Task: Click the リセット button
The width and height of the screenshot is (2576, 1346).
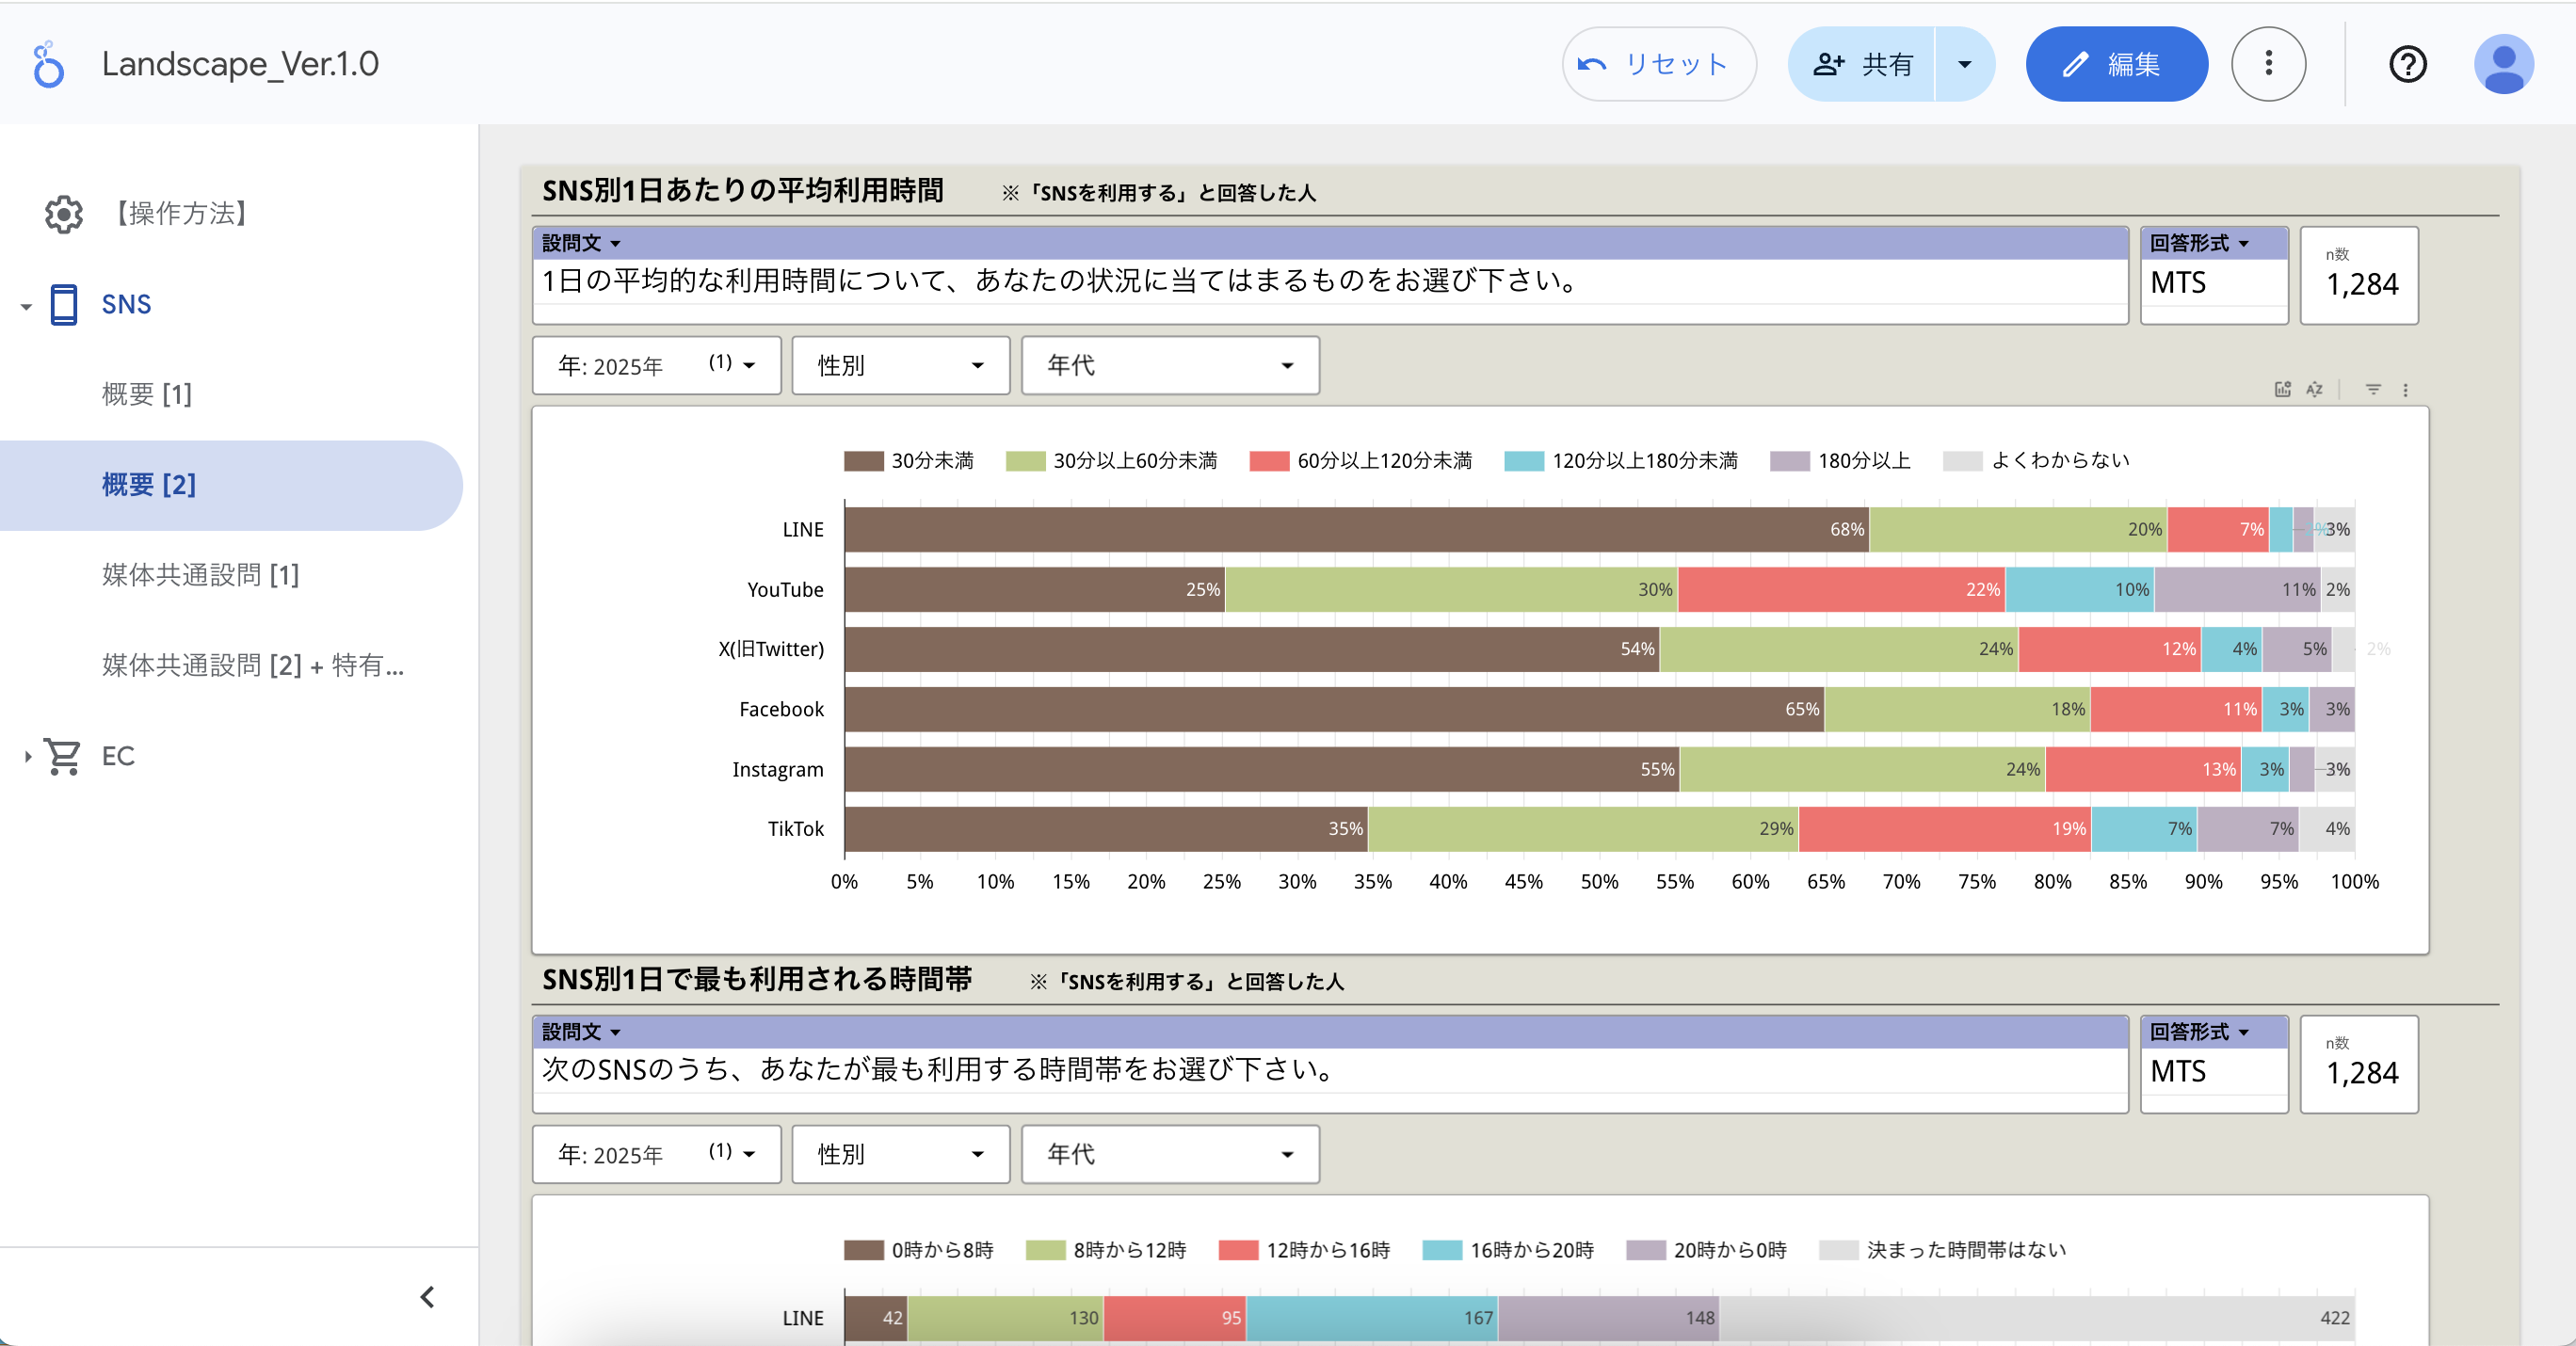Action: pos(1658,64)
